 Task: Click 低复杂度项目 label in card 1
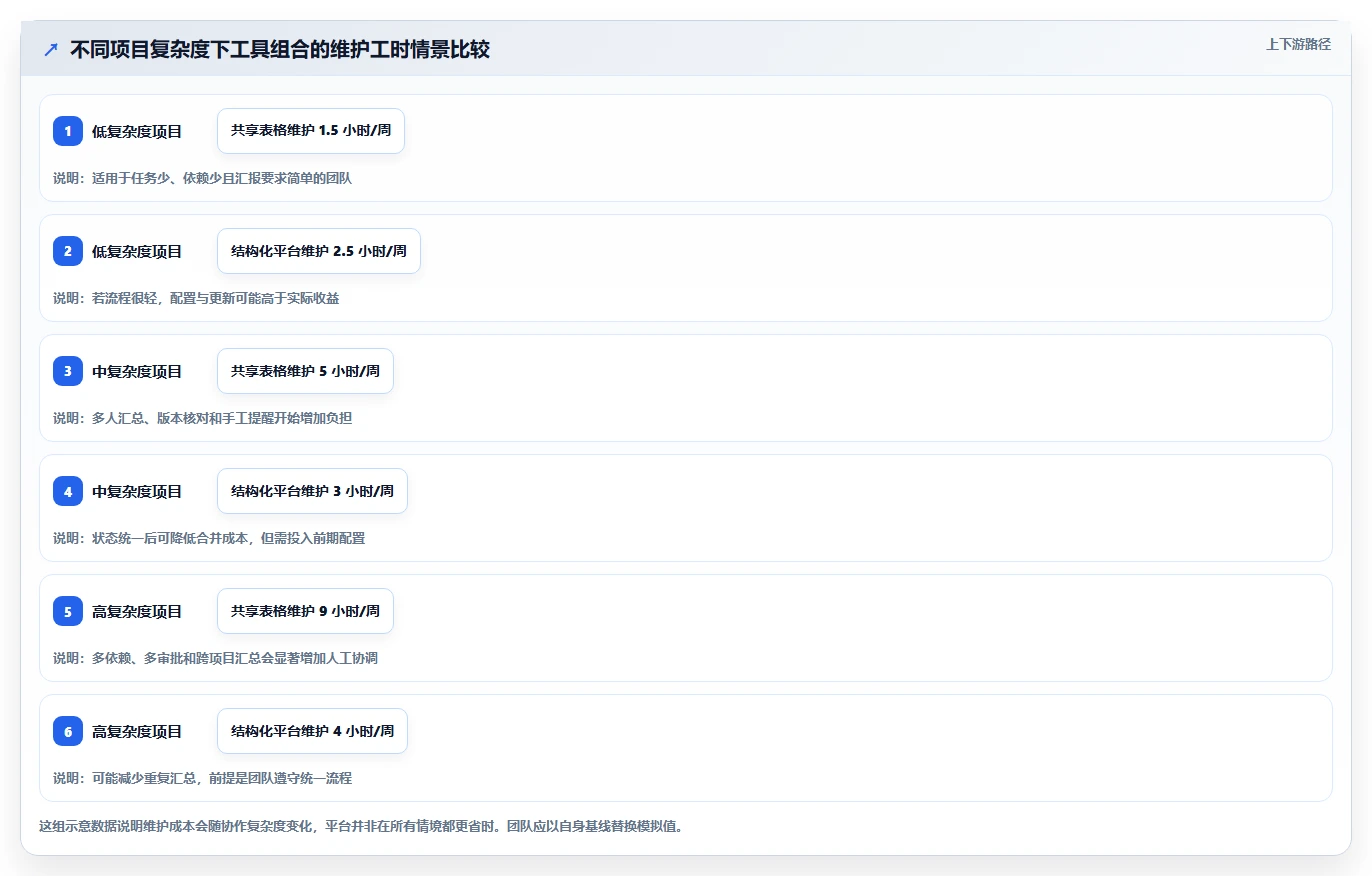137,131
